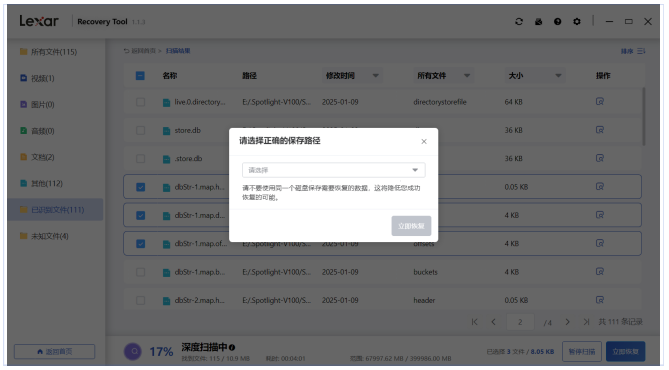The image size is (669, 370).
Task: Go to last page of results
Action: 587,322
